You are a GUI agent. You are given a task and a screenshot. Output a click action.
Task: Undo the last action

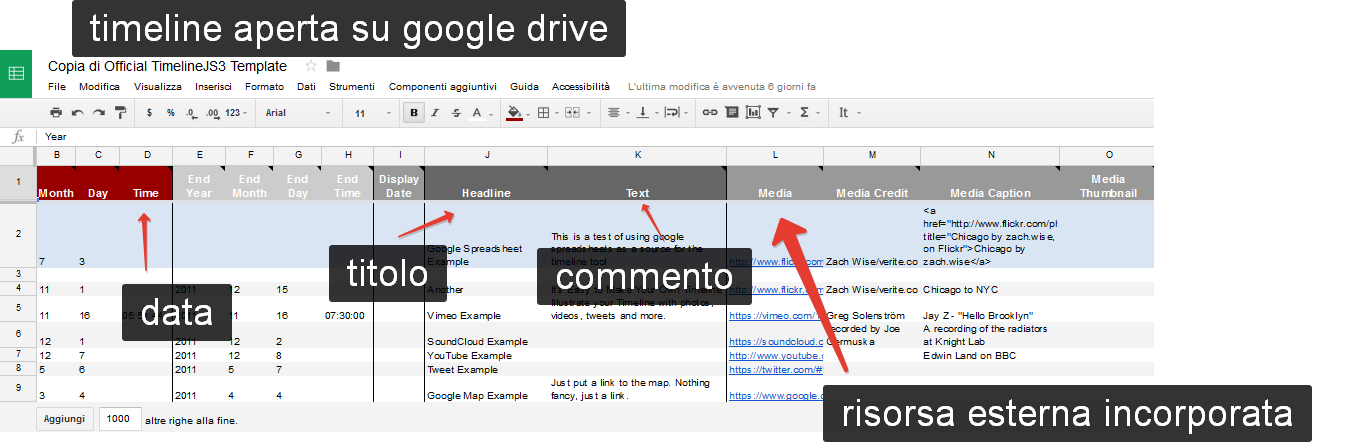click(x=77, y=113)
